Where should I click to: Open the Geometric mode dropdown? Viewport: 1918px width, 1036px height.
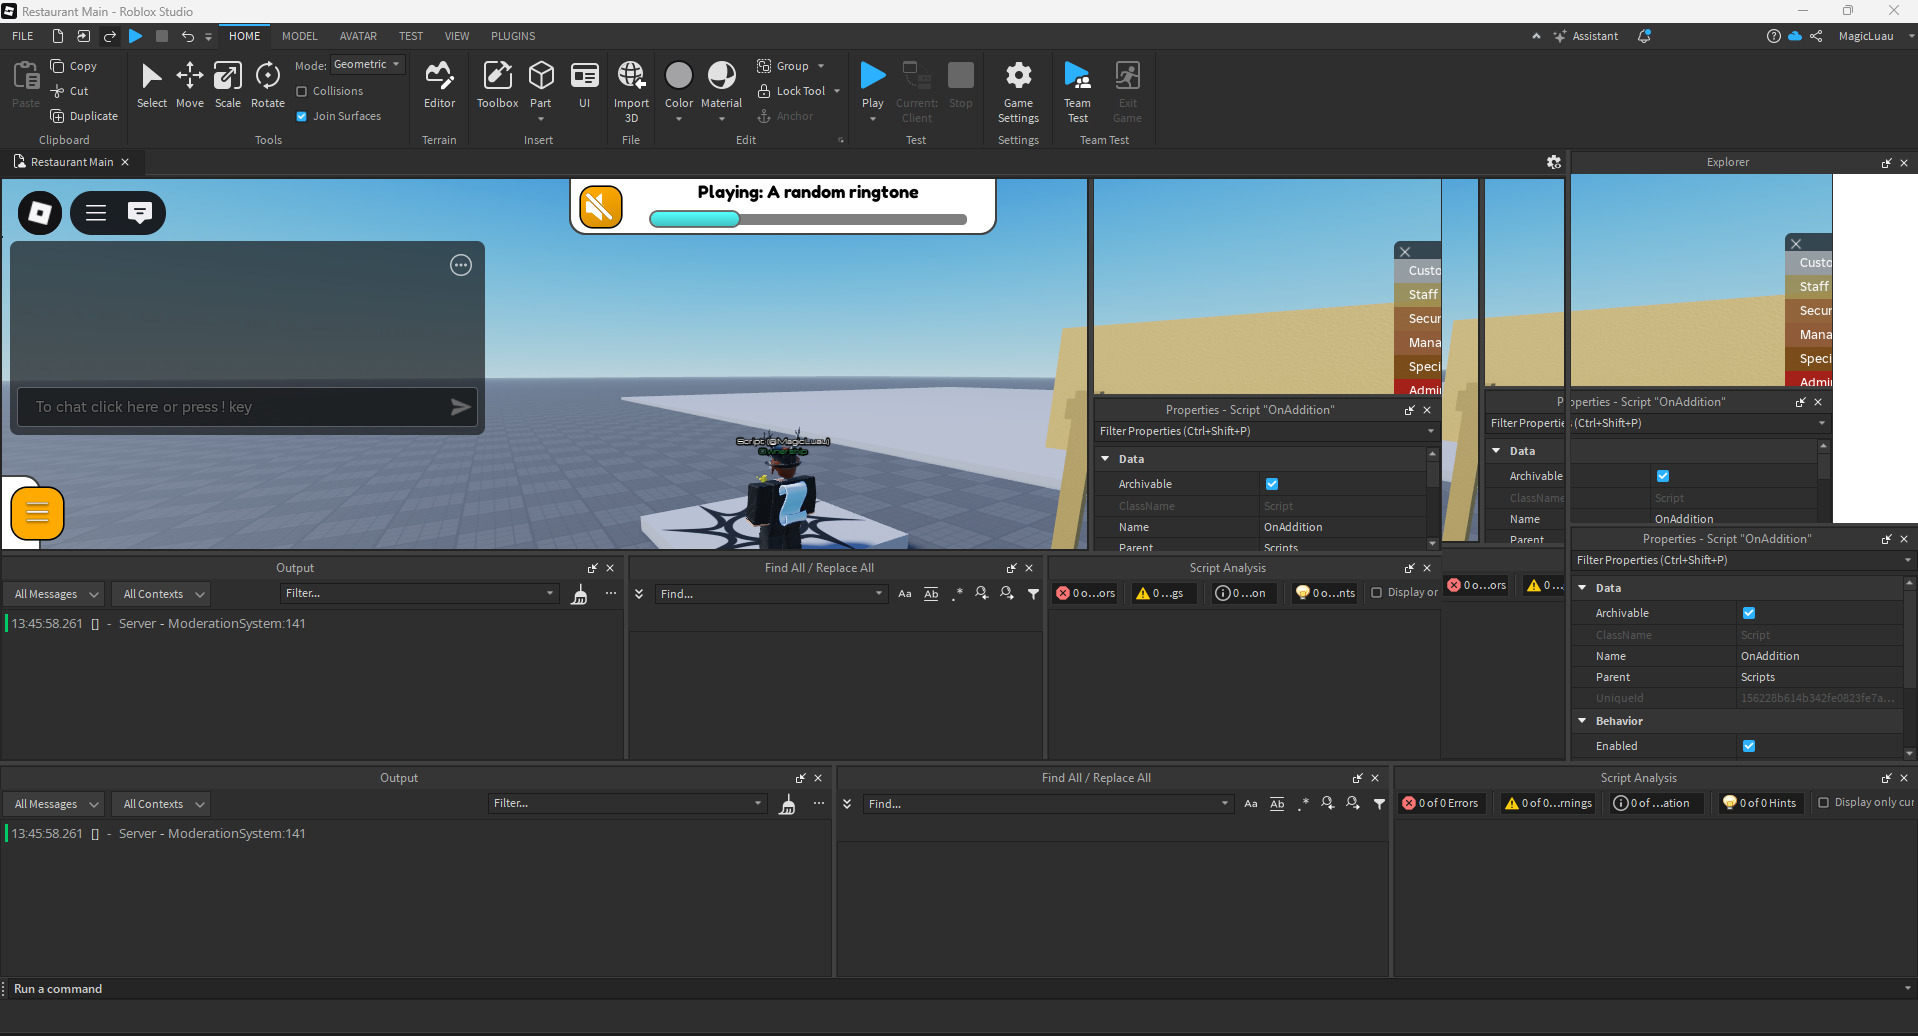pyautogui.click(x=367, y=65)
